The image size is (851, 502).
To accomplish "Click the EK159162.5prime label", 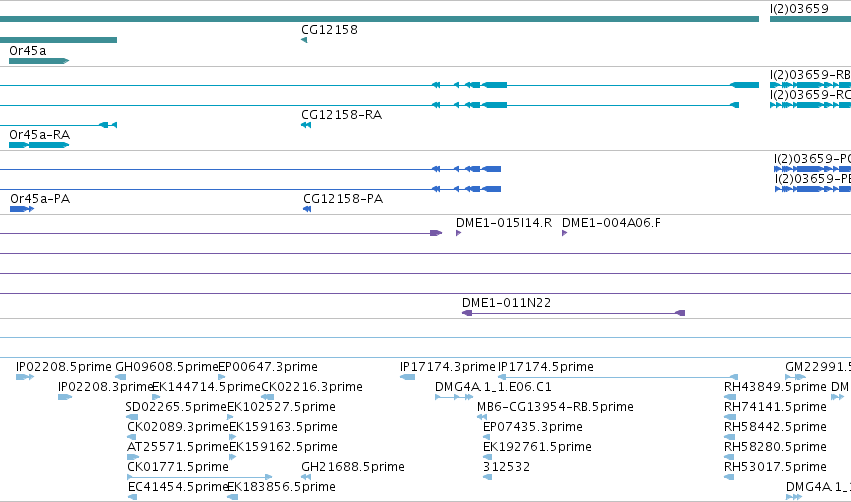I will click(x=283, y=447).
